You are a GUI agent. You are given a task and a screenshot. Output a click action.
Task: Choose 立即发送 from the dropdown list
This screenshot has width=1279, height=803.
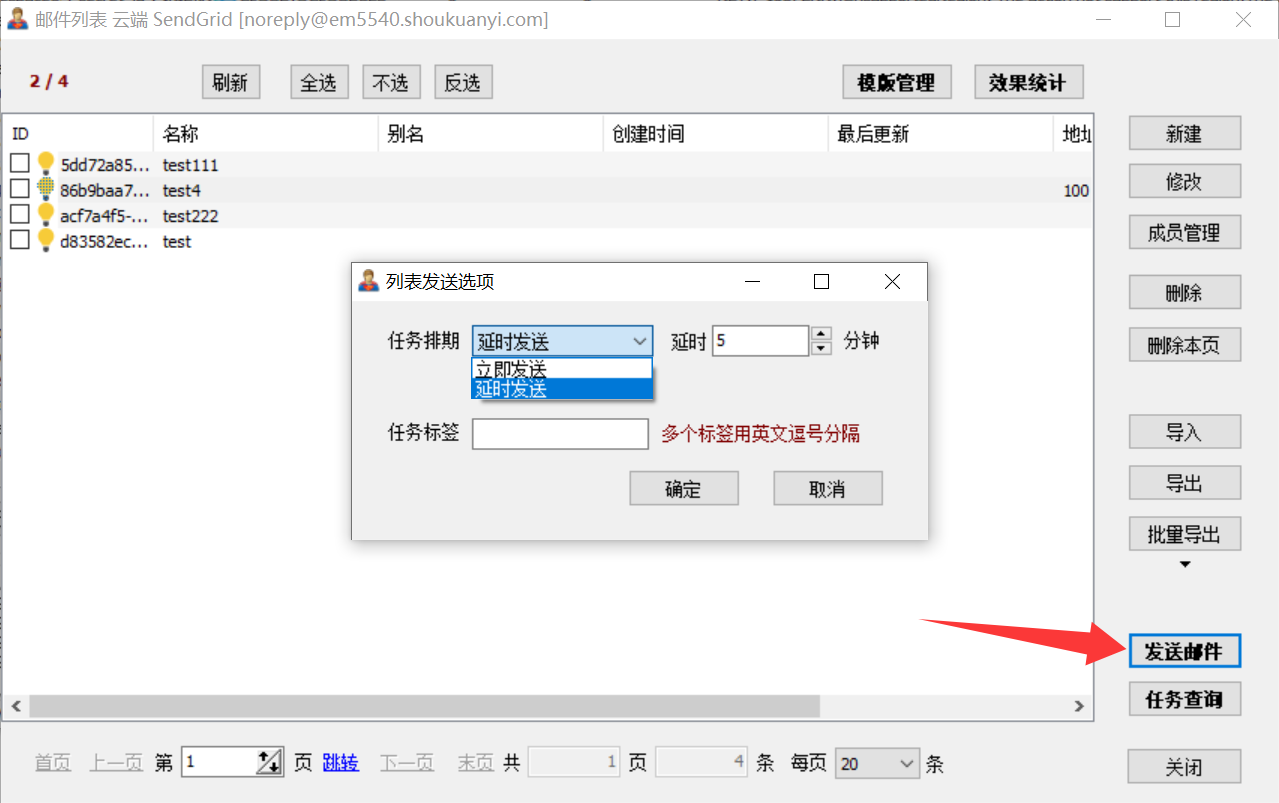(x=561, y=369)
